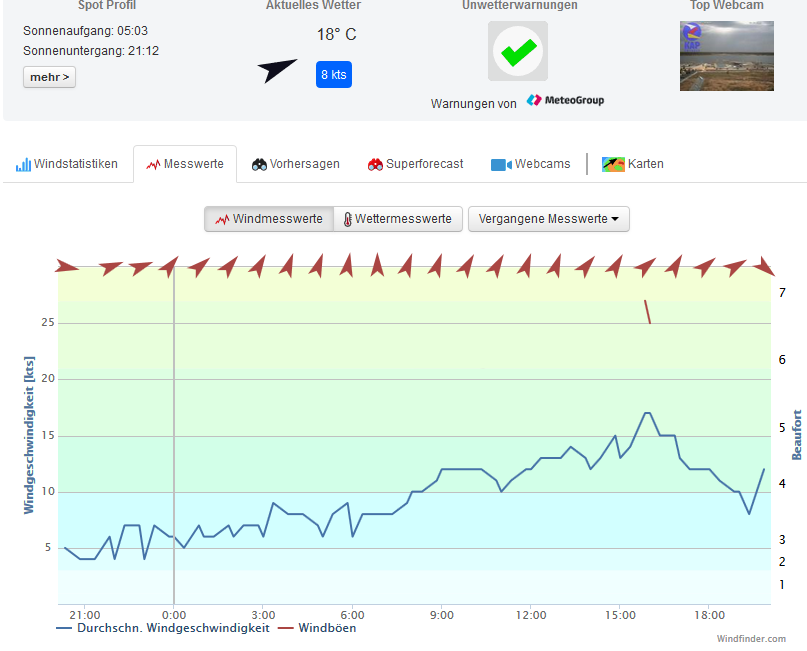Click the Windgeschwindigkeit [kts] axis title
The width and height of the screenshot is (807, 651).
[29, 435]
